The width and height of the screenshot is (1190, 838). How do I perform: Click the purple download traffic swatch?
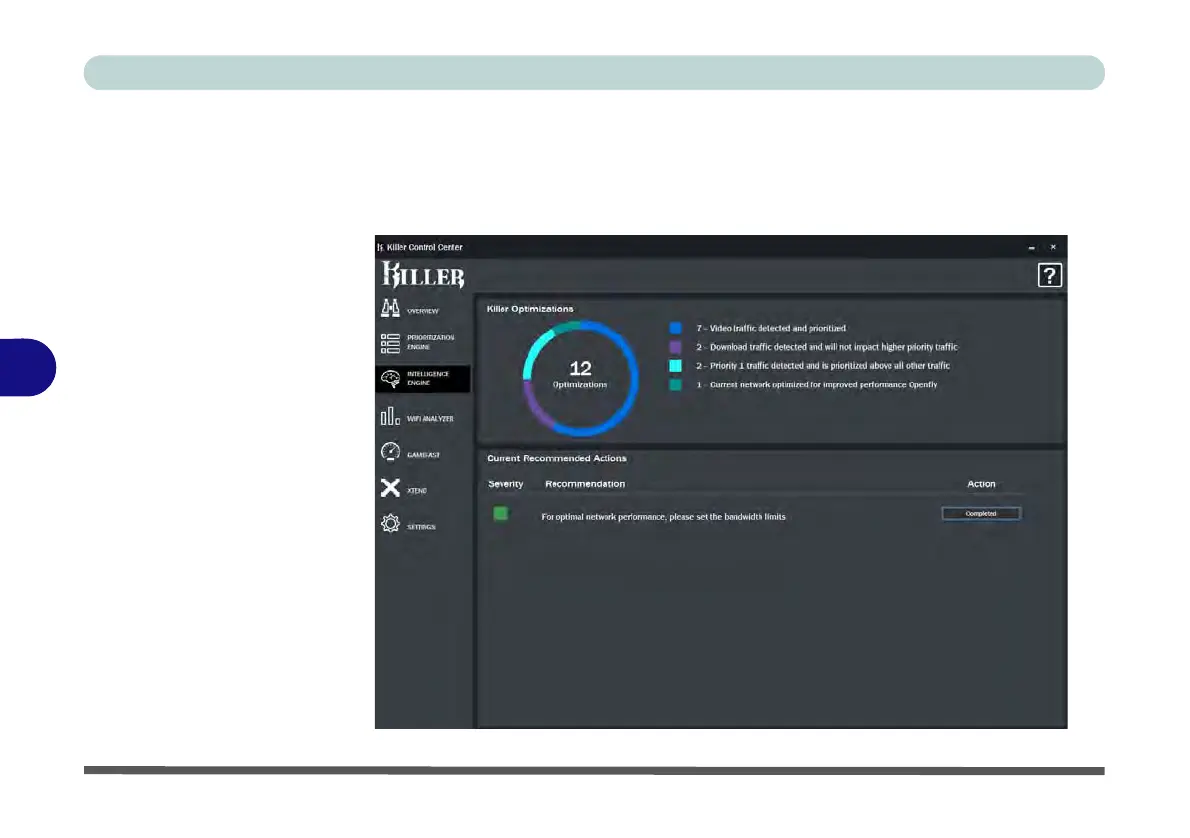(x=675, y=347)
